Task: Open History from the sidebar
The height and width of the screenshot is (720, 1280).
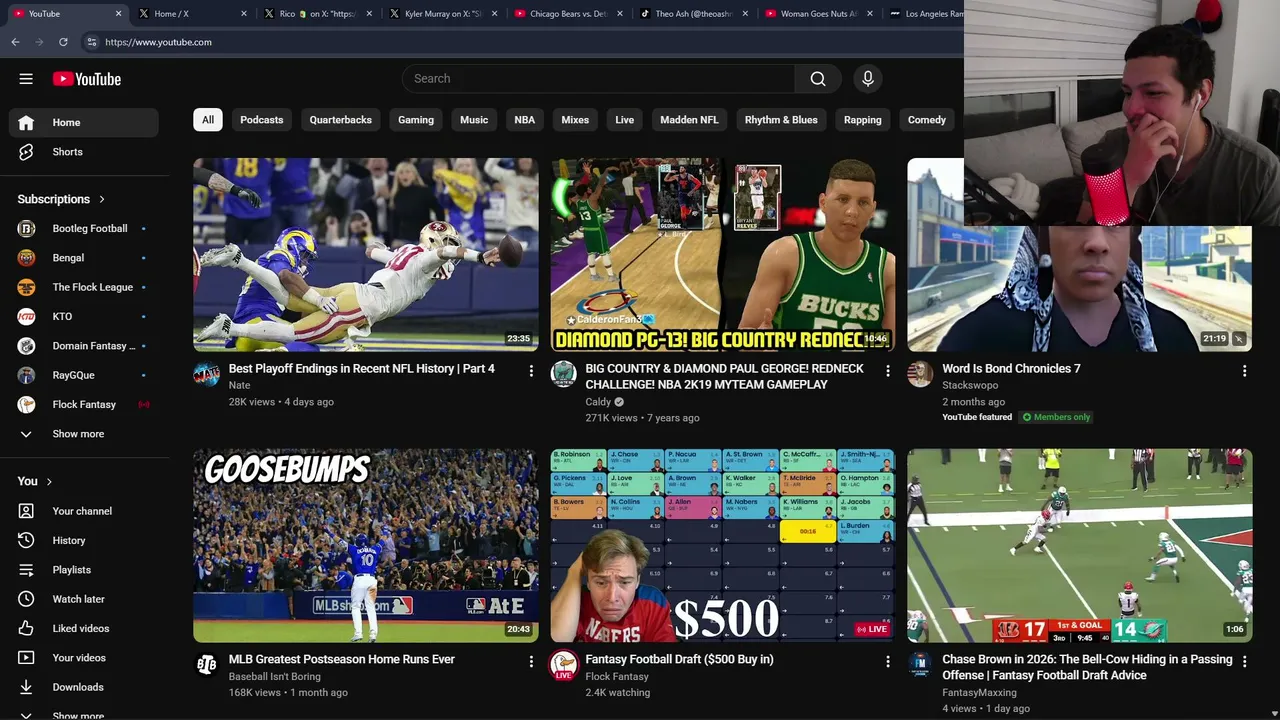Action: coord(84,540)
